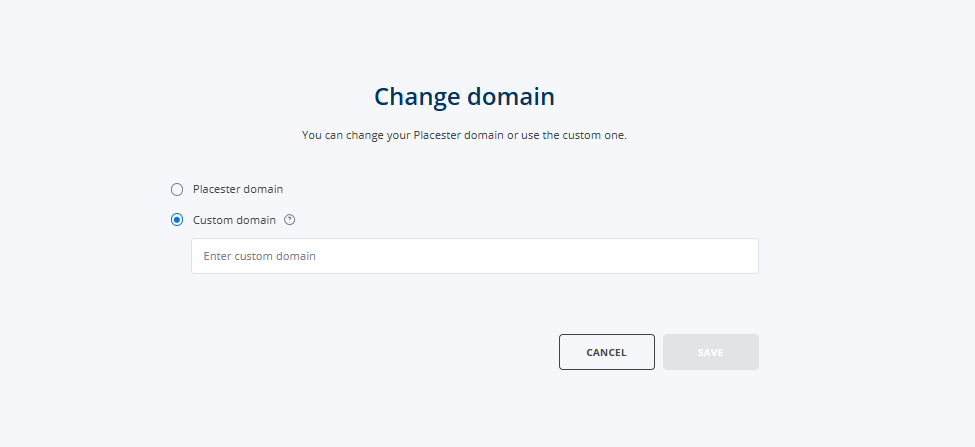Viewport: 975px width, 447px height.
Task: Click the "Custom domain" option label text
Action: click(x=234, y=220)
